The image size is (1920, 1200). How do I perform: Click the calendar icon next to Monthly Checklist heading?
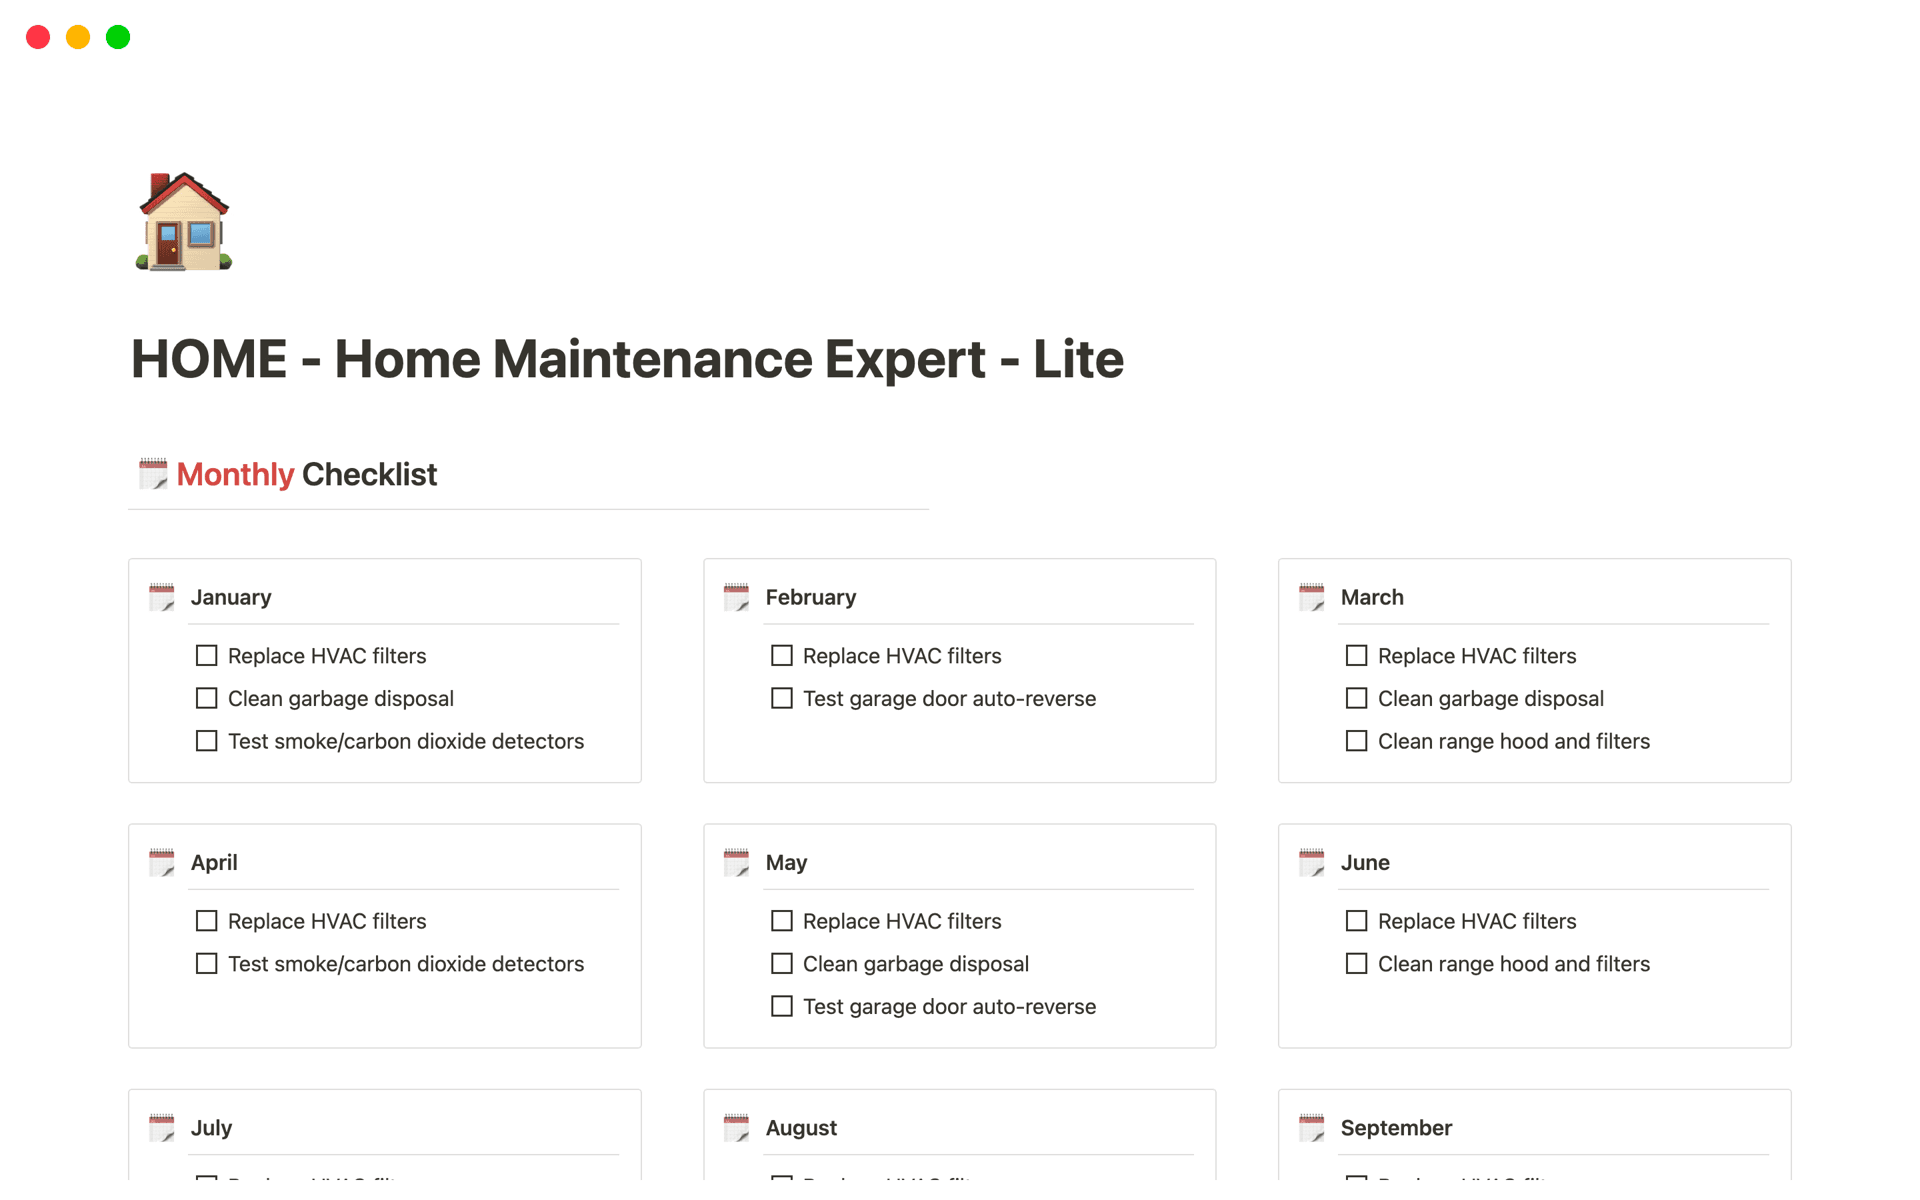pos(152,473)
